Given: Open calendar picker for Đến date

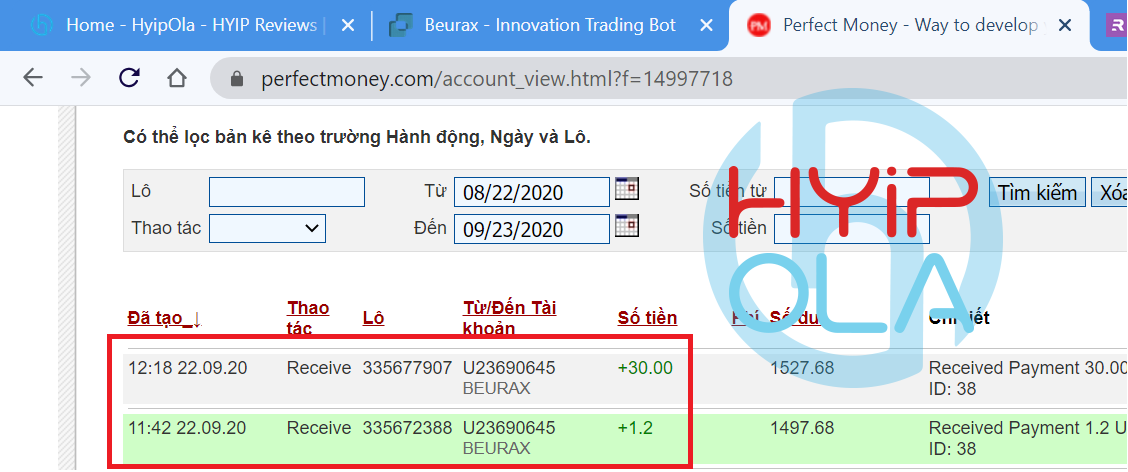Looking at the screenshot, I should tap(627, 225).
